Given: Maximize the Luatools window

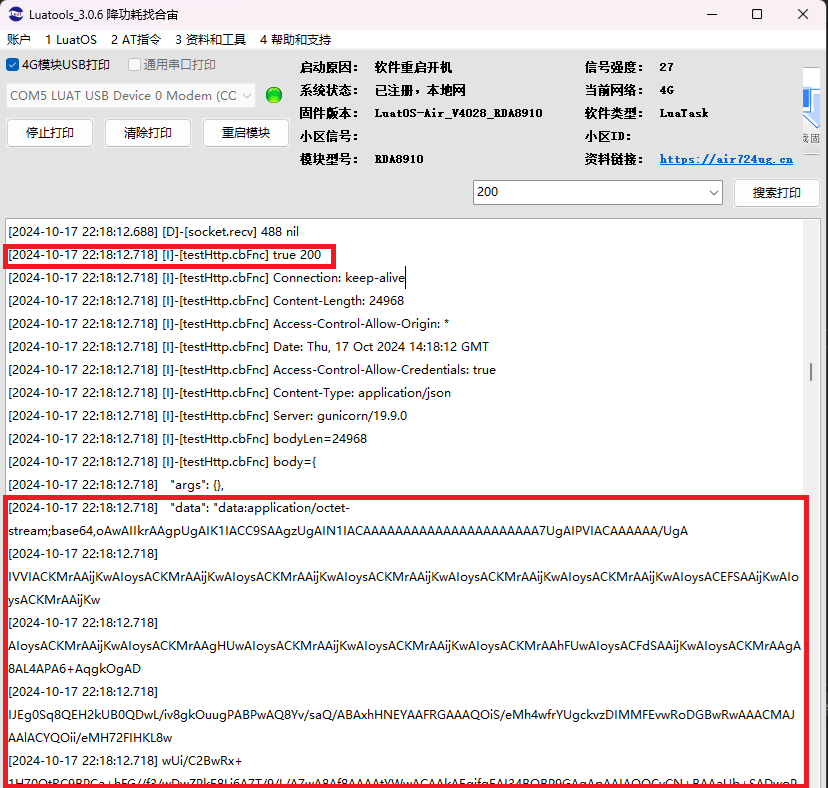Looking at the screenshot, I should coord(756,14).
